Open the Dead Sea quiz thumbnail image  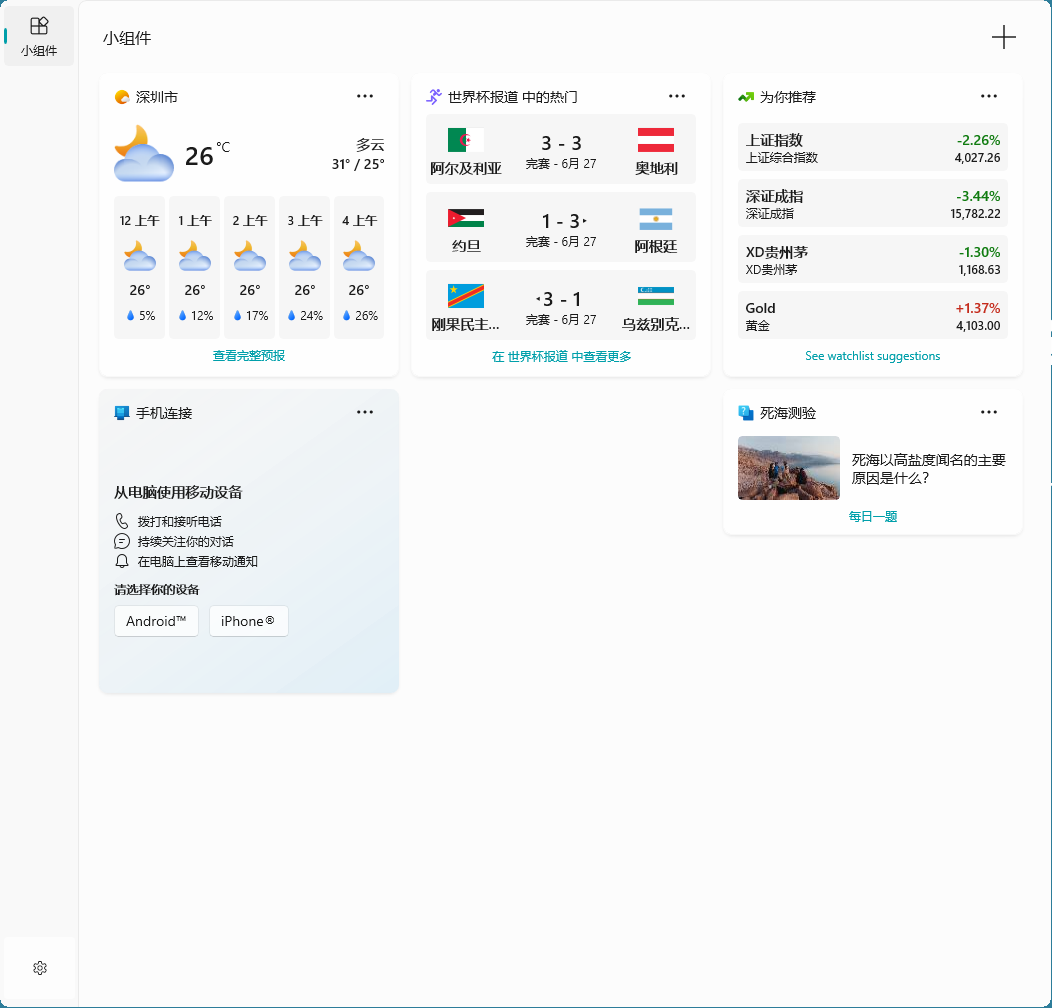click(788, 468)
